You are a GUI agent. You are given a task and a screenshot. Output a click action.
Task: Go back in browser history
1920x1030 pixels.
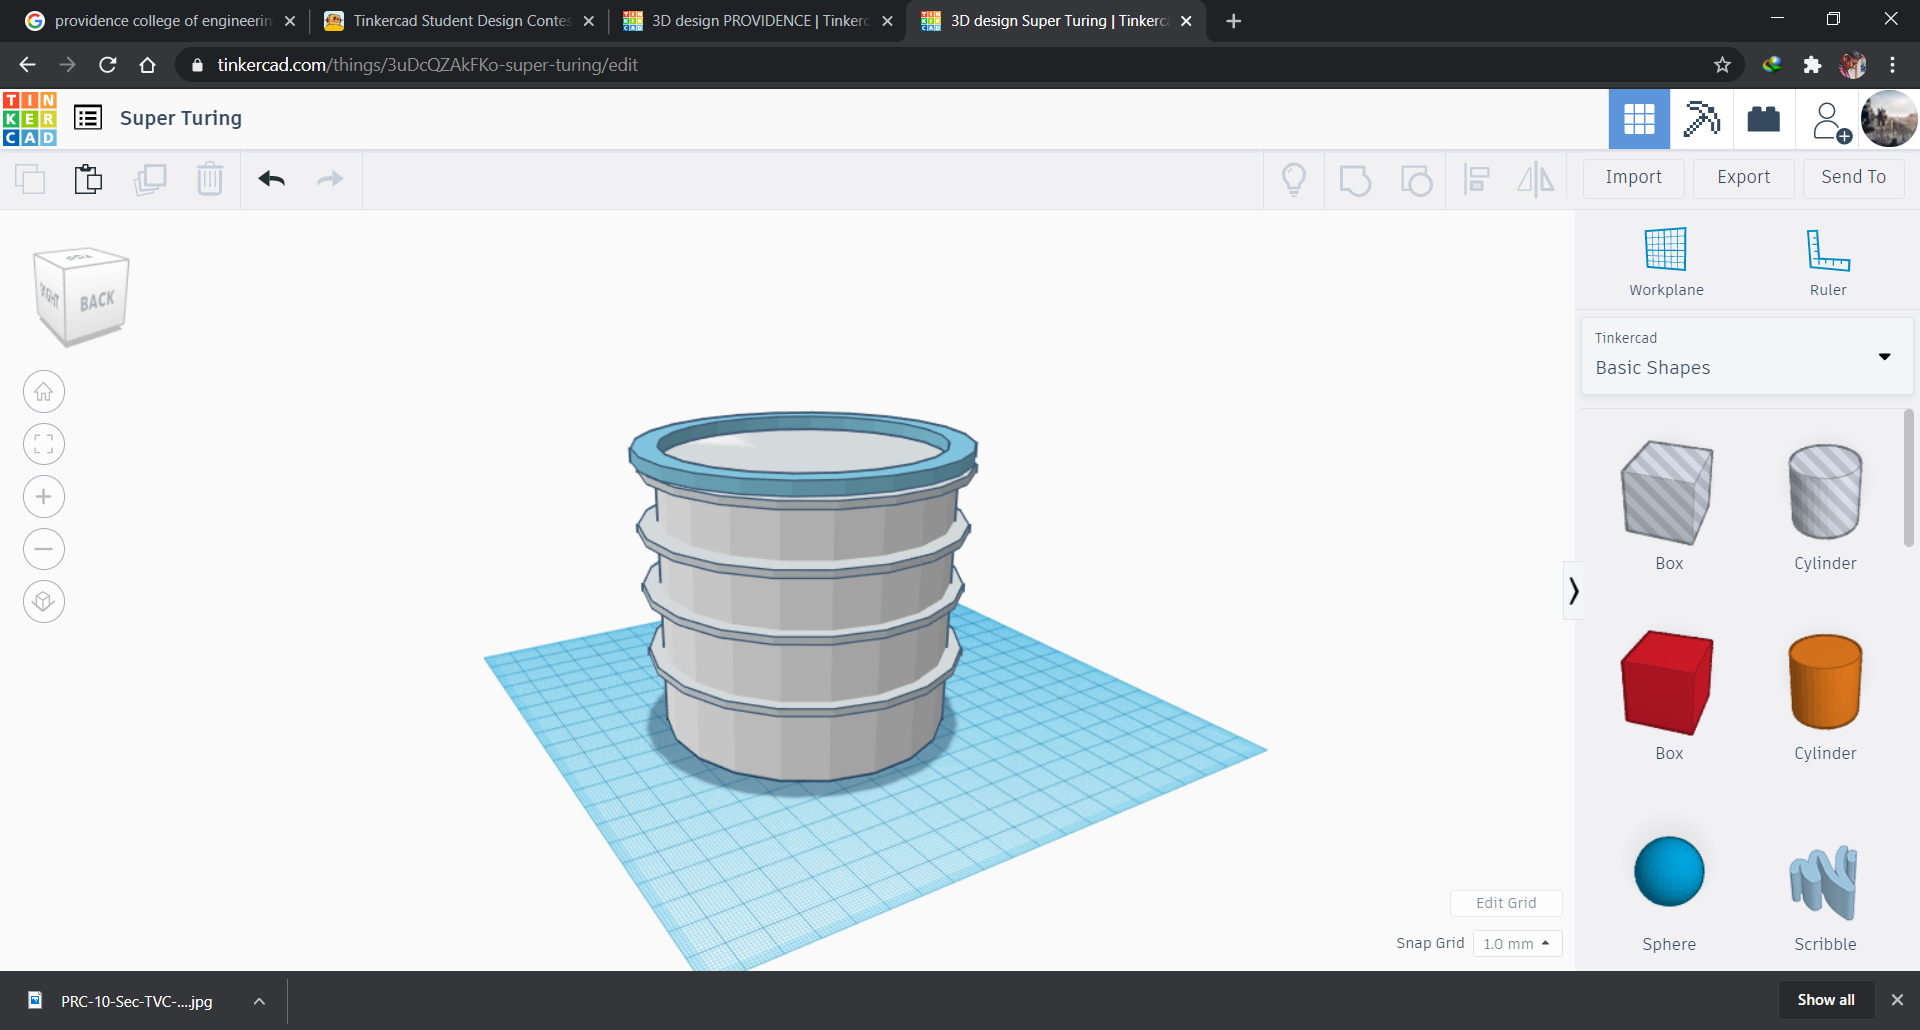[27, 65]
